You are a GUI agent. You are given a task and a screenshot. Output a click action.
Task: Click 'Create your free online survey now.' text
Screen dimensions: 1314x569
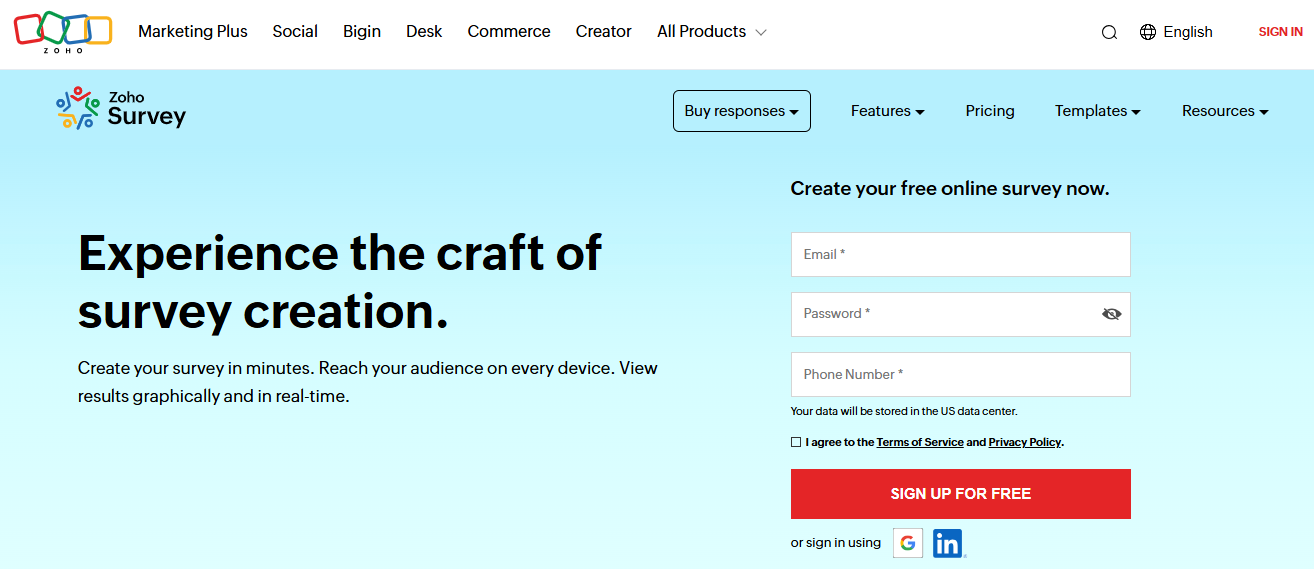[x=950, y=188]
